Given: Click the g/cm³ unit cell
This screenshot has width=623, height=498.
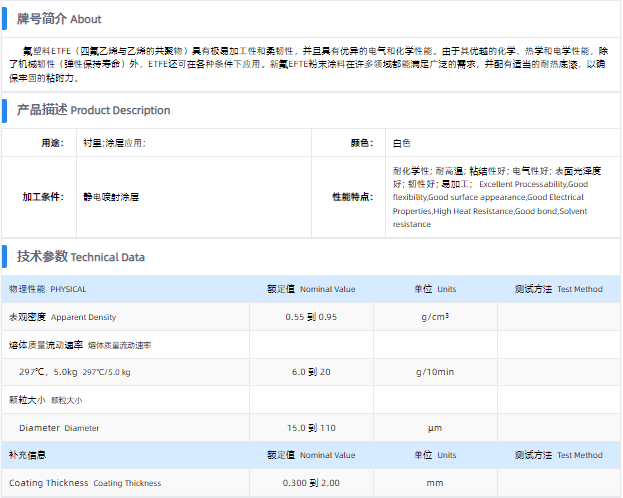Looking at the screenshot, I should click(x=434, y=317).
